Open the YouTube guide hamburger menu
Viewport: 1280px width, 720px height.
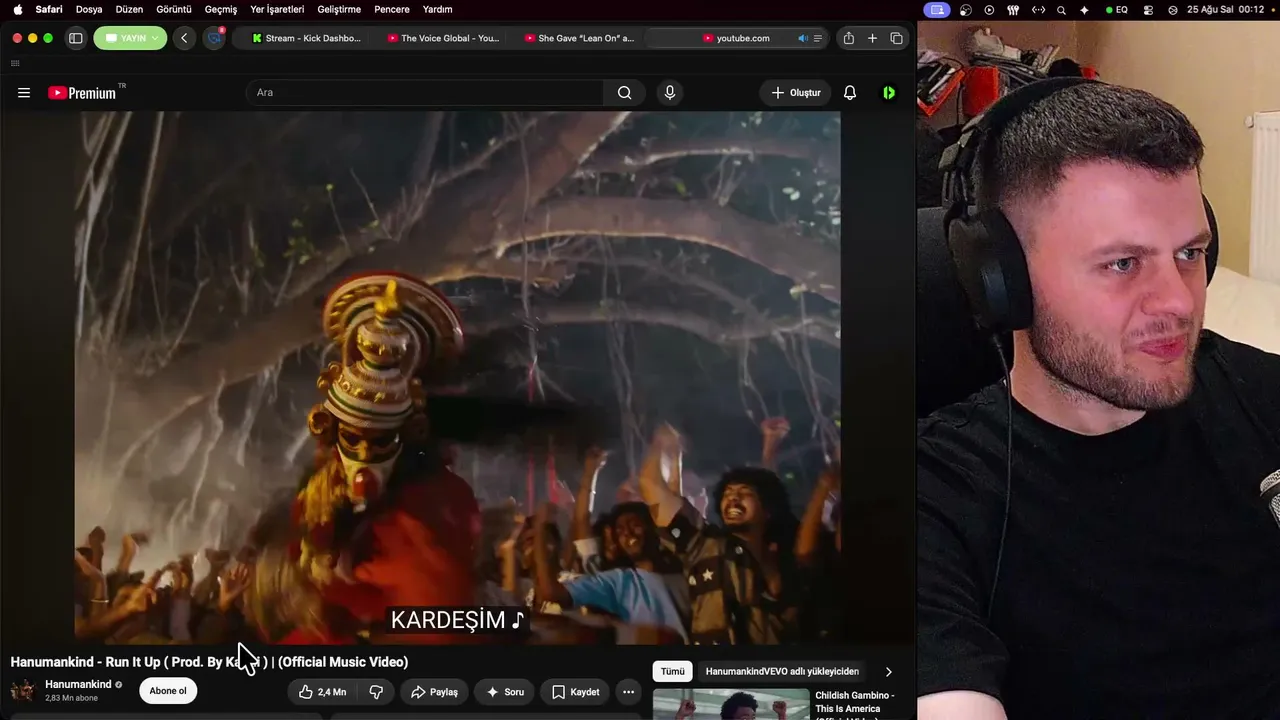24,93
